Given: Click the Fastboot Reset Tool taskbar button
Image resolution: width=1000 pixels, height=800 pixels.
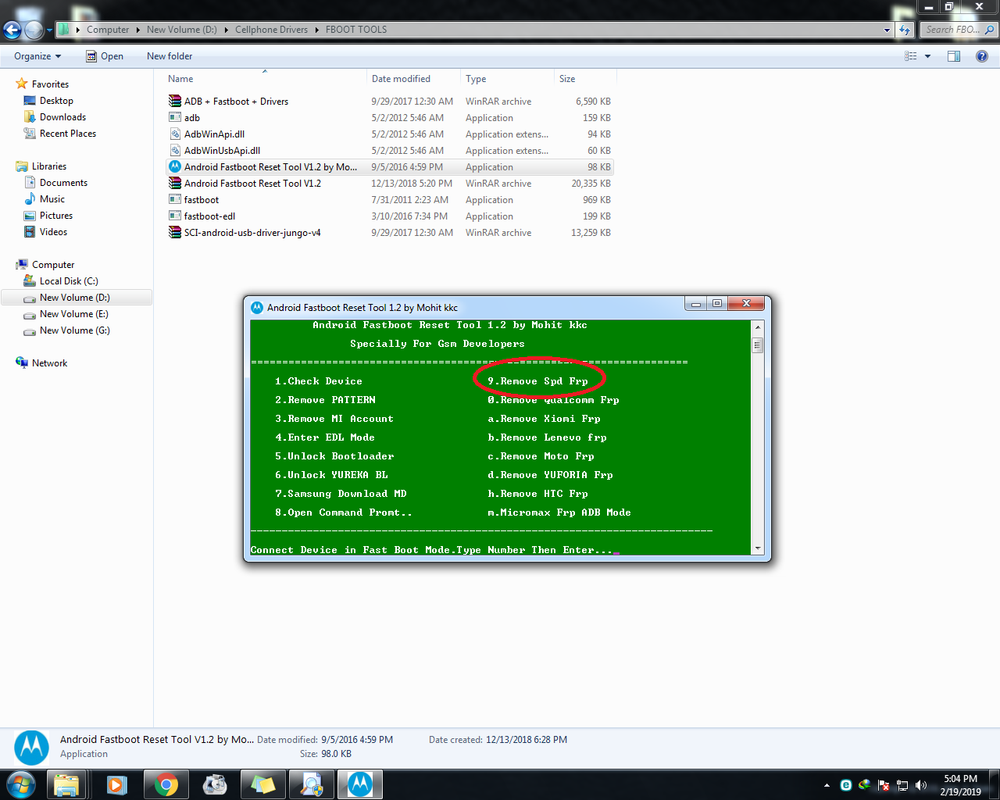Looking at the screenshot, I should [360, 785].
